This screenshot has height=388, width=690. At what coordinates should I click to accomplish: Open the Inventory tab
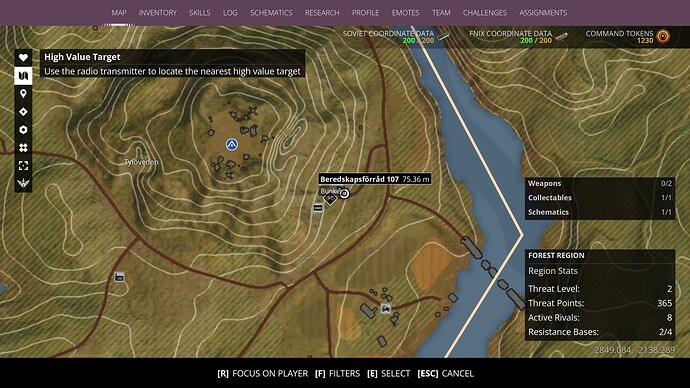pos(158,13)
